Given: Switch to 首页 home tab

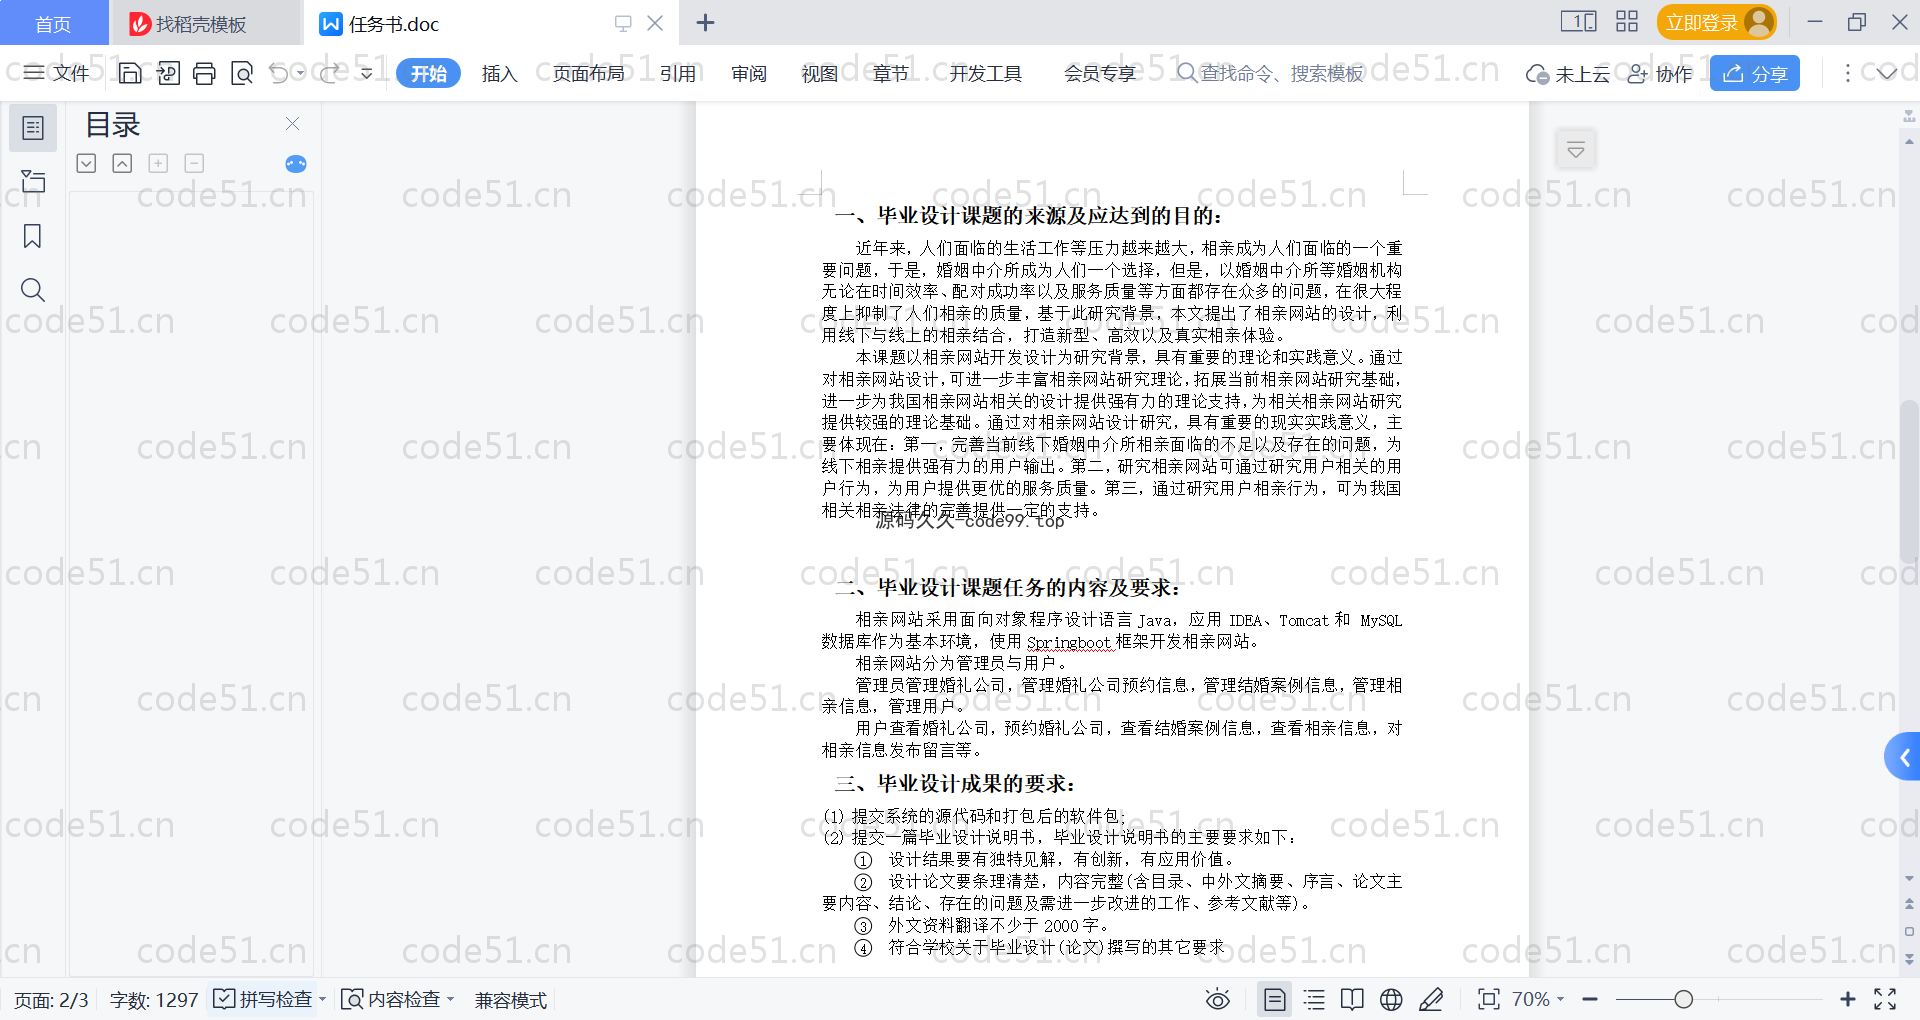Looking at the screenshot, I should (53, 23).
